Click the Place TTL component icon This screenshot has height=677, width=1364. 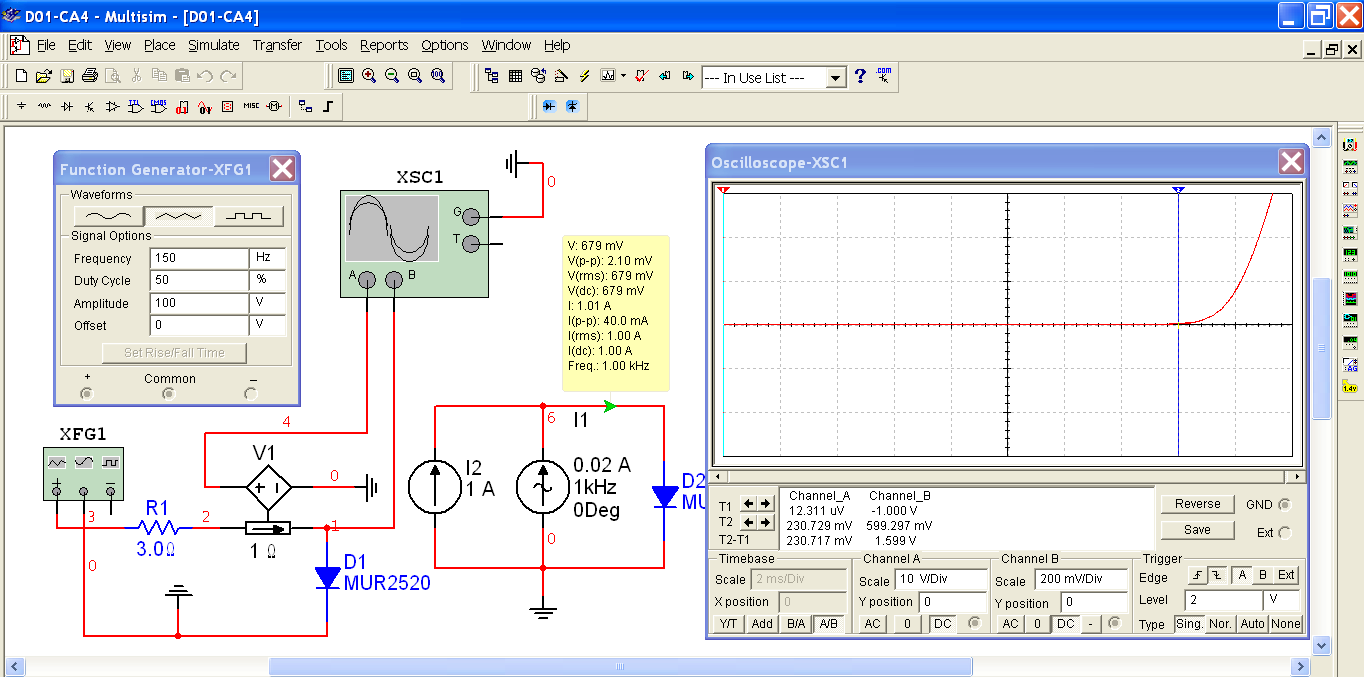pos(135,106)
